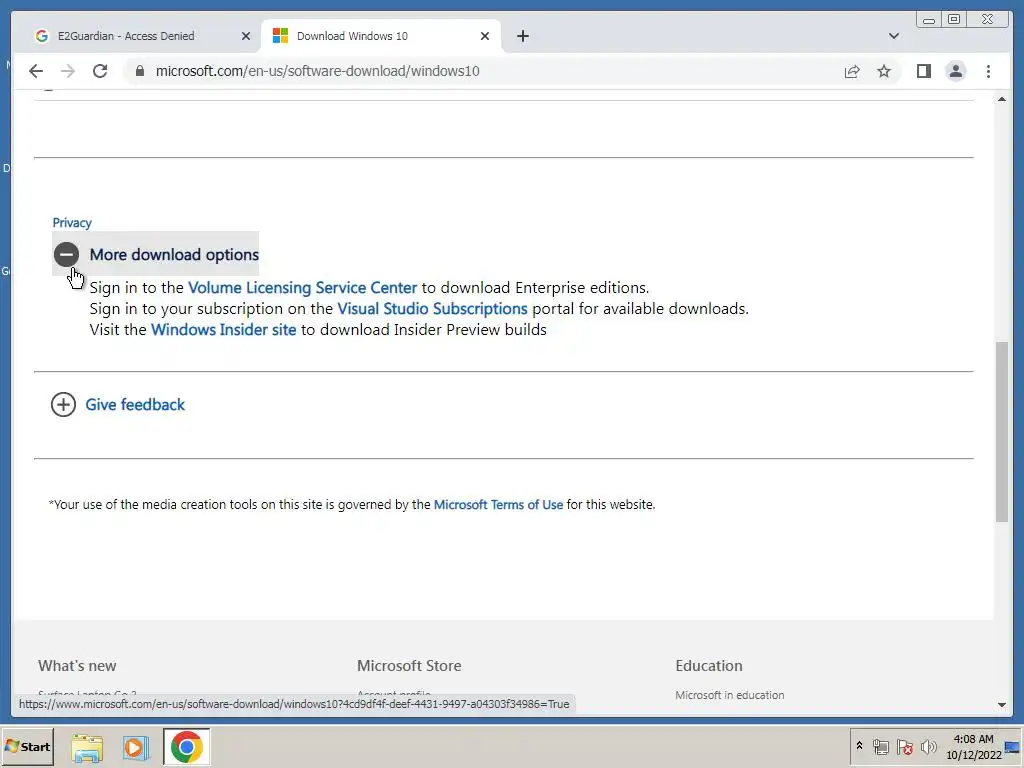
Task: Reload the current page
Action: [100, 71]
